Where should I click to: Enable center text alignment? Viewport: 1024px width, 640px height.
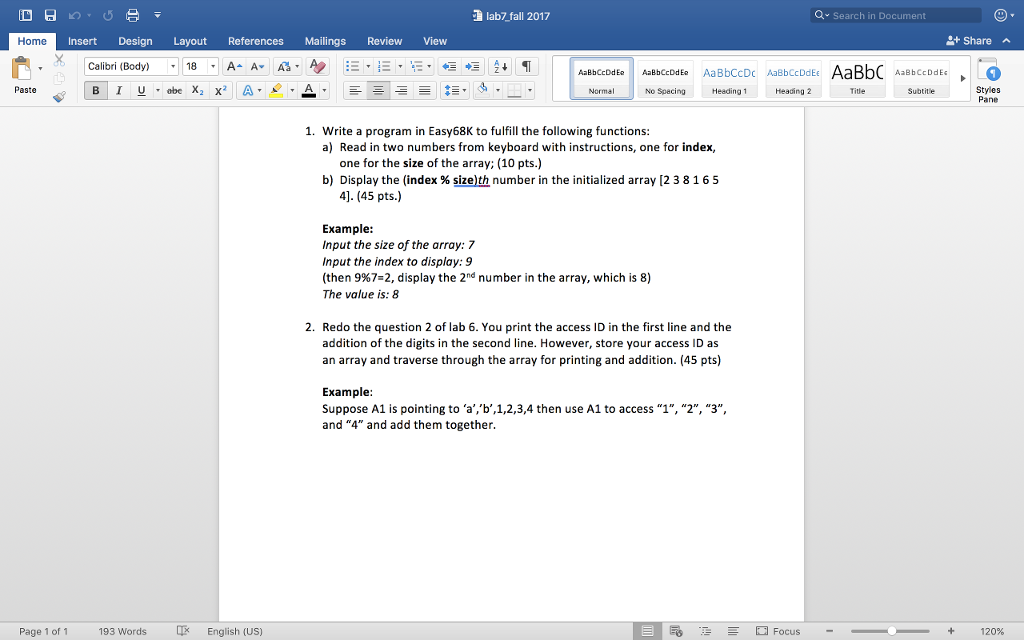377,89
